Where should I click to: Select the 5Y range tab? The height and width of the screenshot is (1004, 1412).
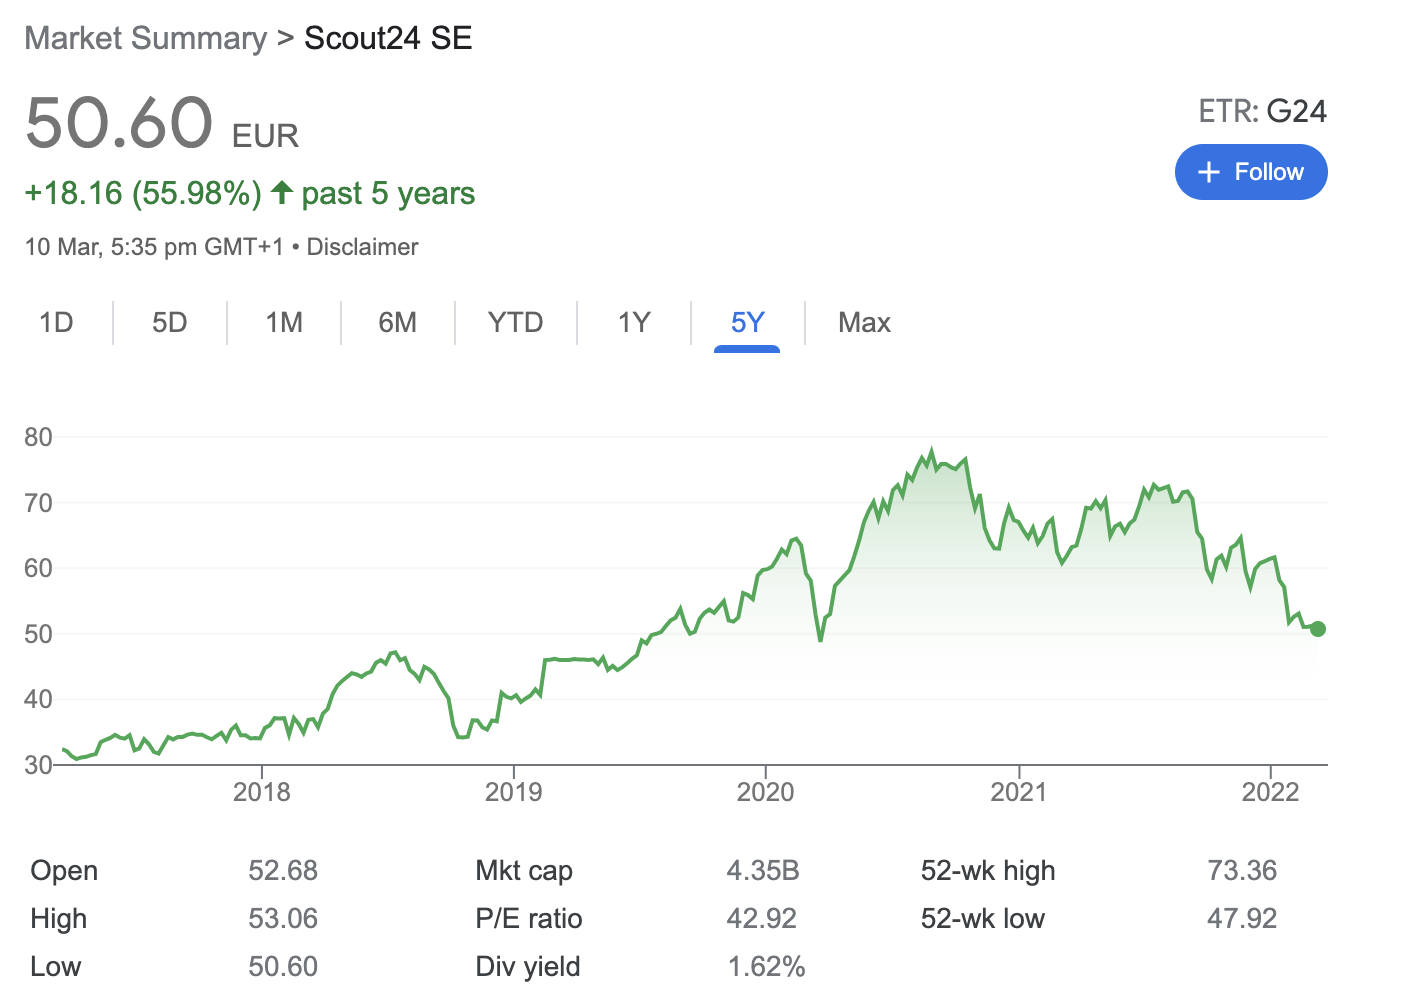tap(747, 322)
